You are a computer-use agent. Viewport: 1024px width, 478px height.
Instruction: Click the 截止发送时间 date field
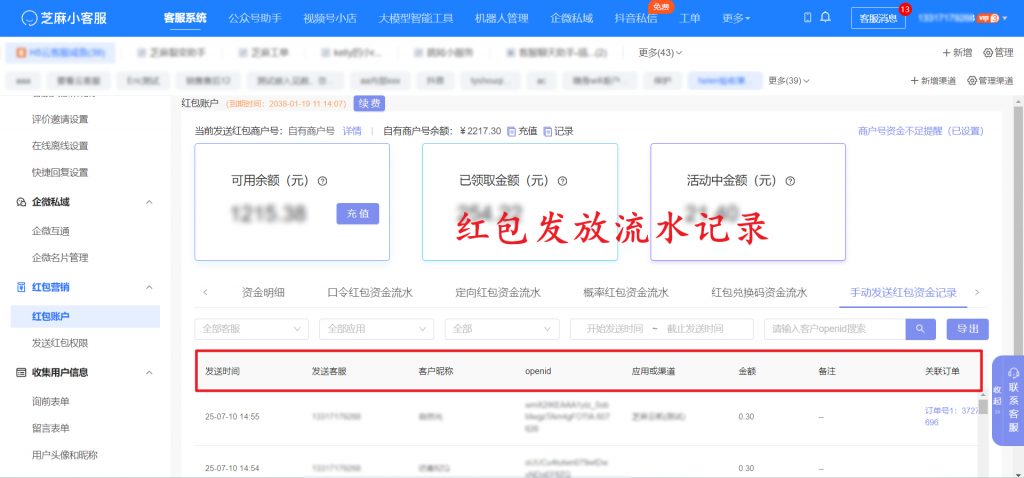[x=695, y=329]
